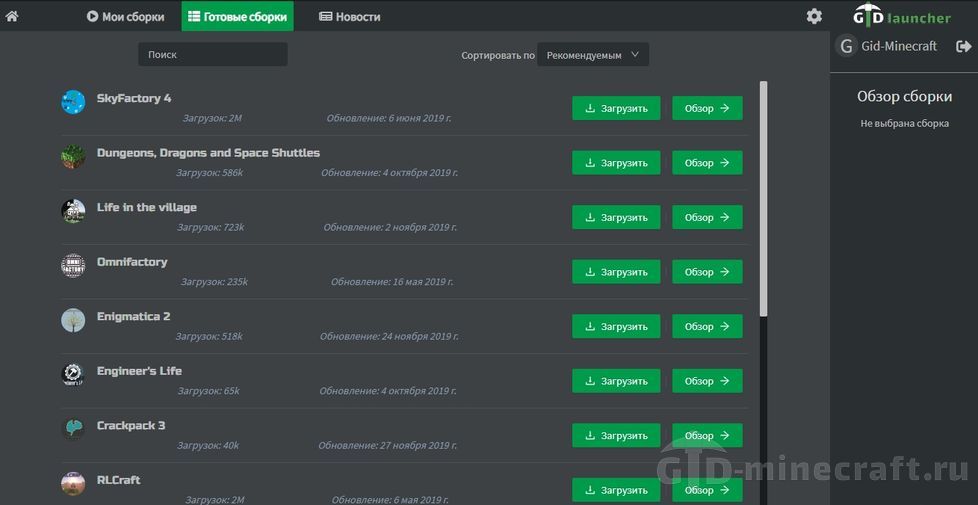The height and width of the screenshot is (505, 978).
Task: Click Загрузок: 65k text
Action: coord(209,391)
